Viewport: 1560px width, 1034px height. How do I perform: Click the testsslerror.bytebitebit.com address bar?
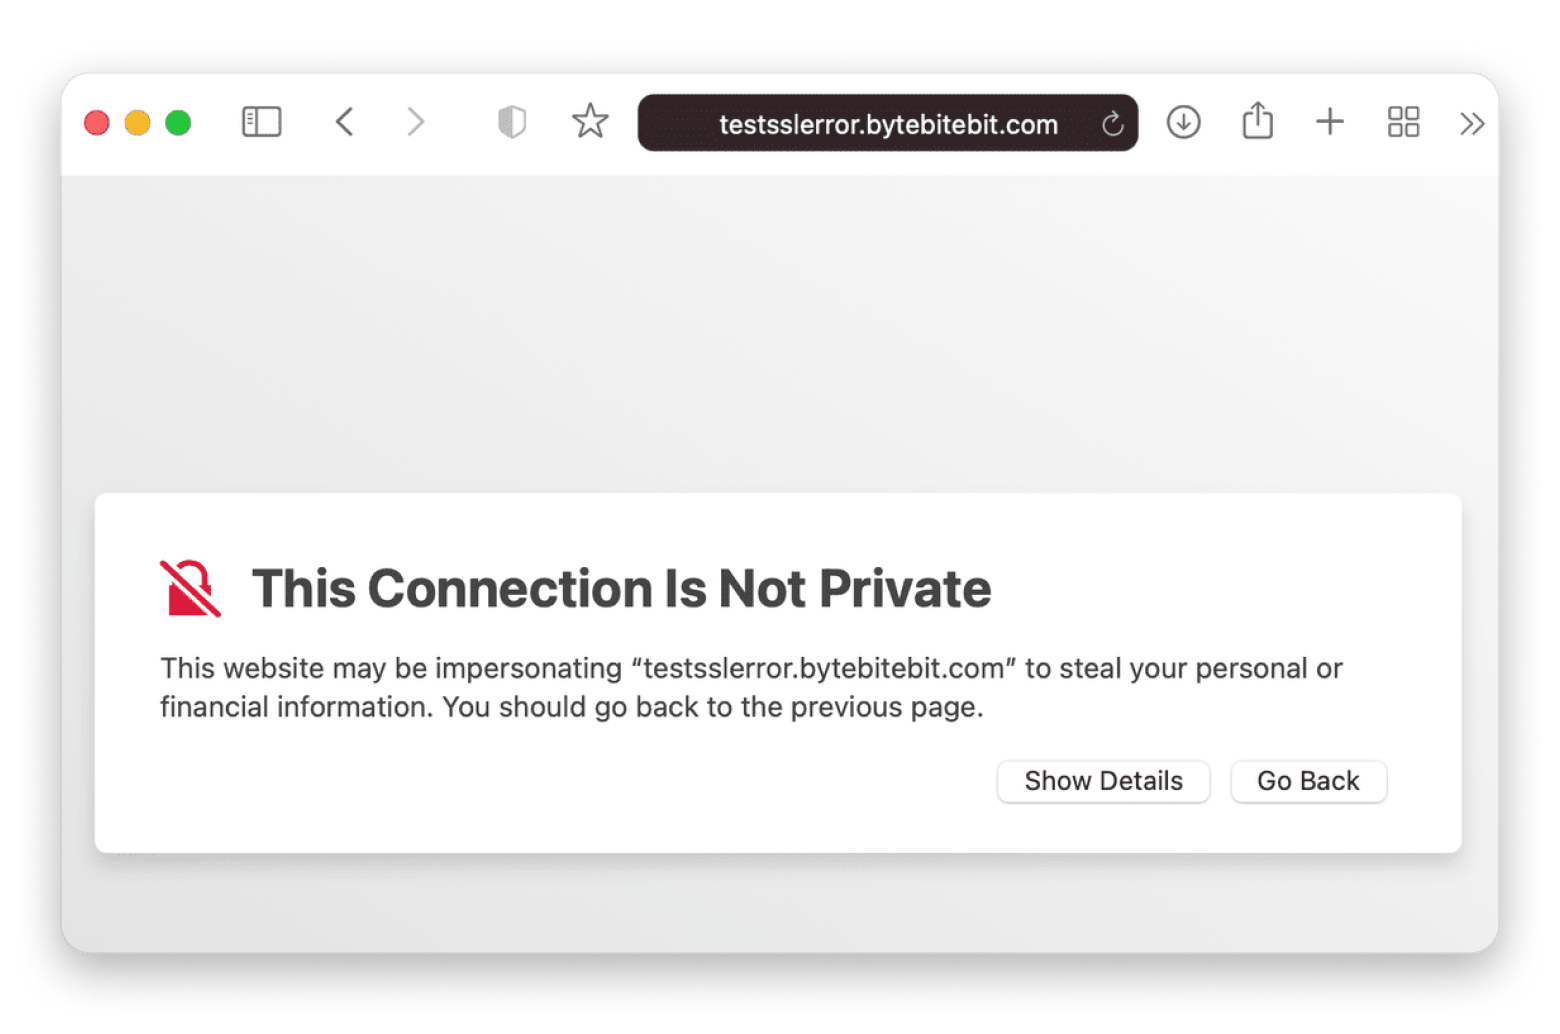[887, 124]
